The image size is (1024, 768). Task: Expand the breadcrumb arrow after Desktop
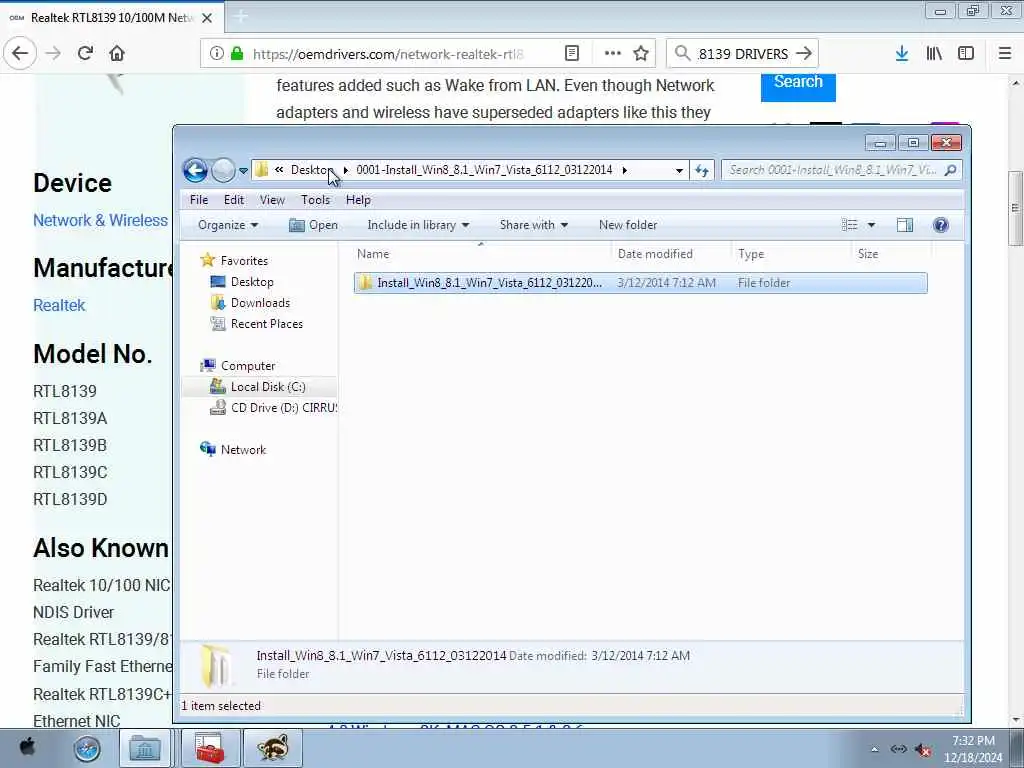point(345,170)
